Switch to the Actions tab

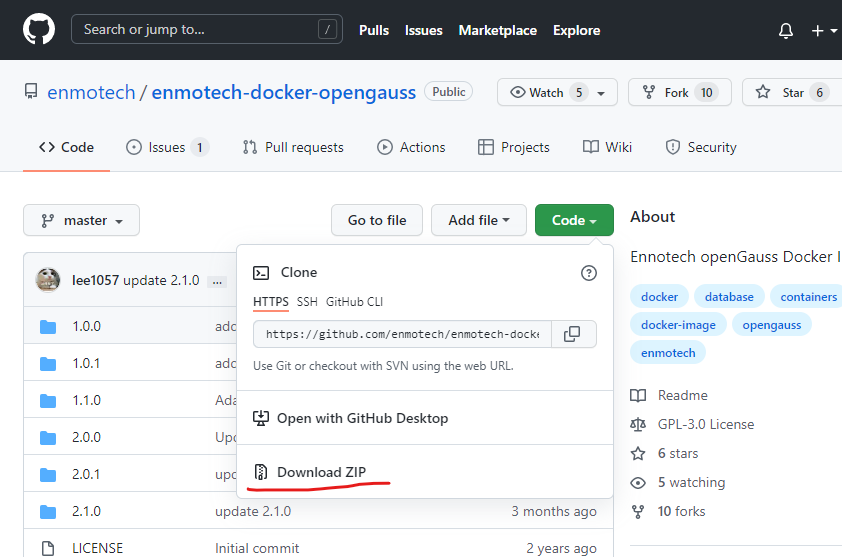point(411,147)
